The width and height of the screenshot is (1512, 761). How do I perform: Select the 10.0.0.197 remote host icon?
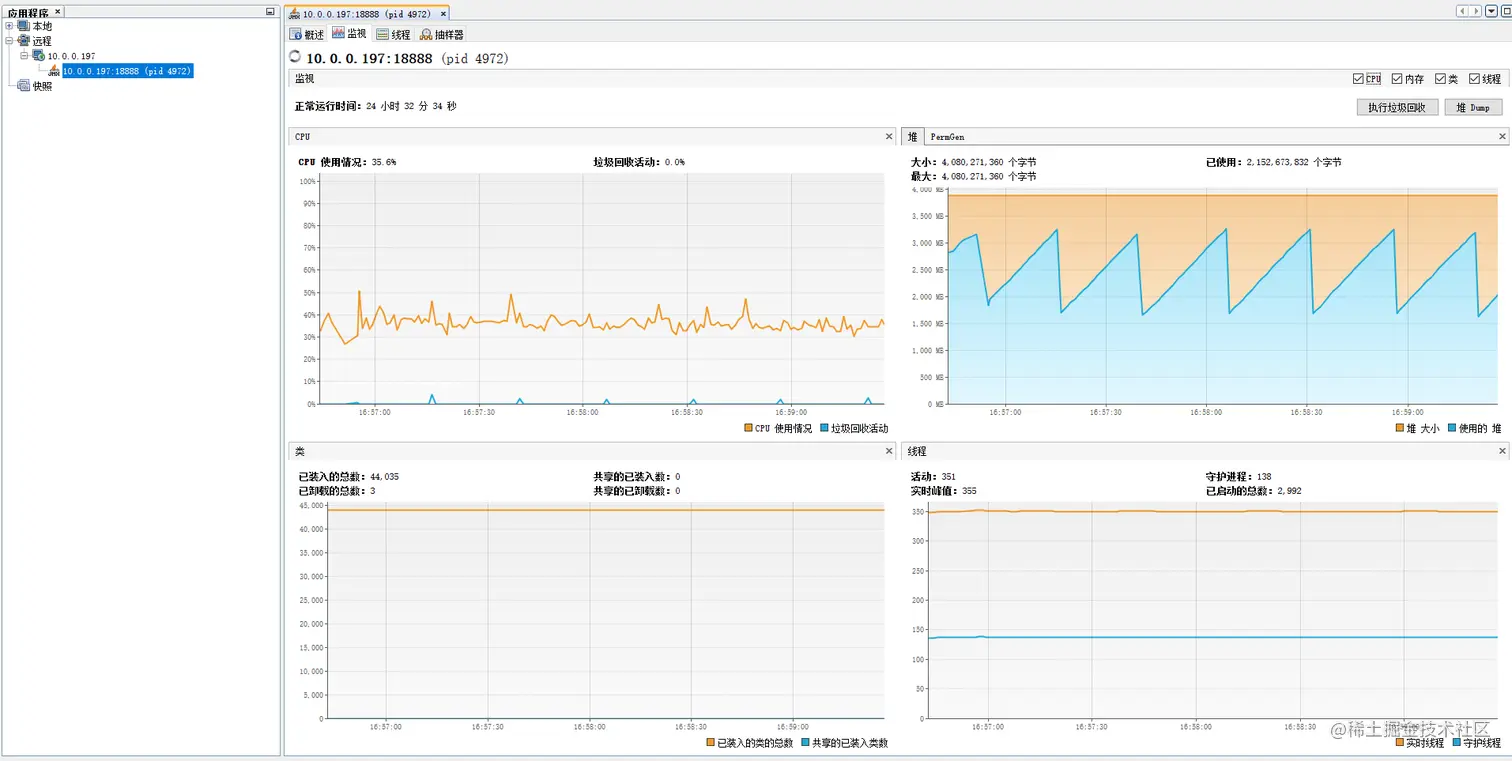point(39,56)
